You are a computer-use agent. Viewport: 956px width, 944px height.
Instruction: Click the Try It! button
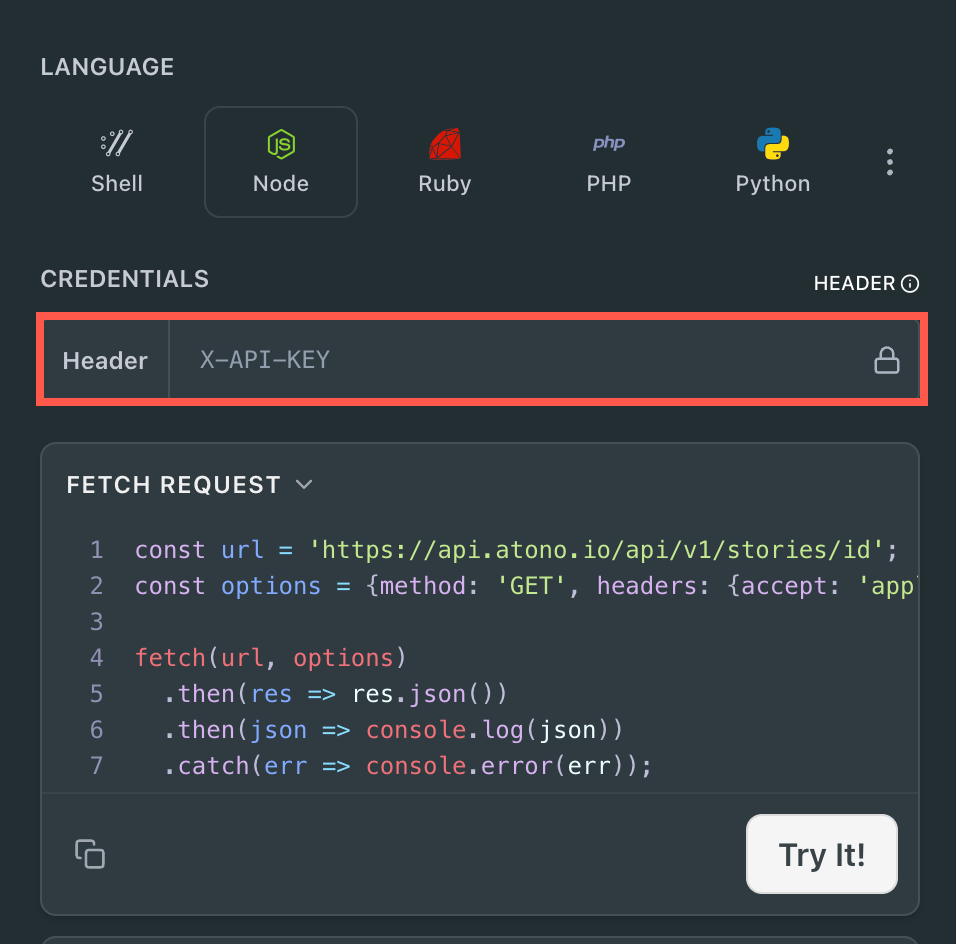tap(821, 854)
